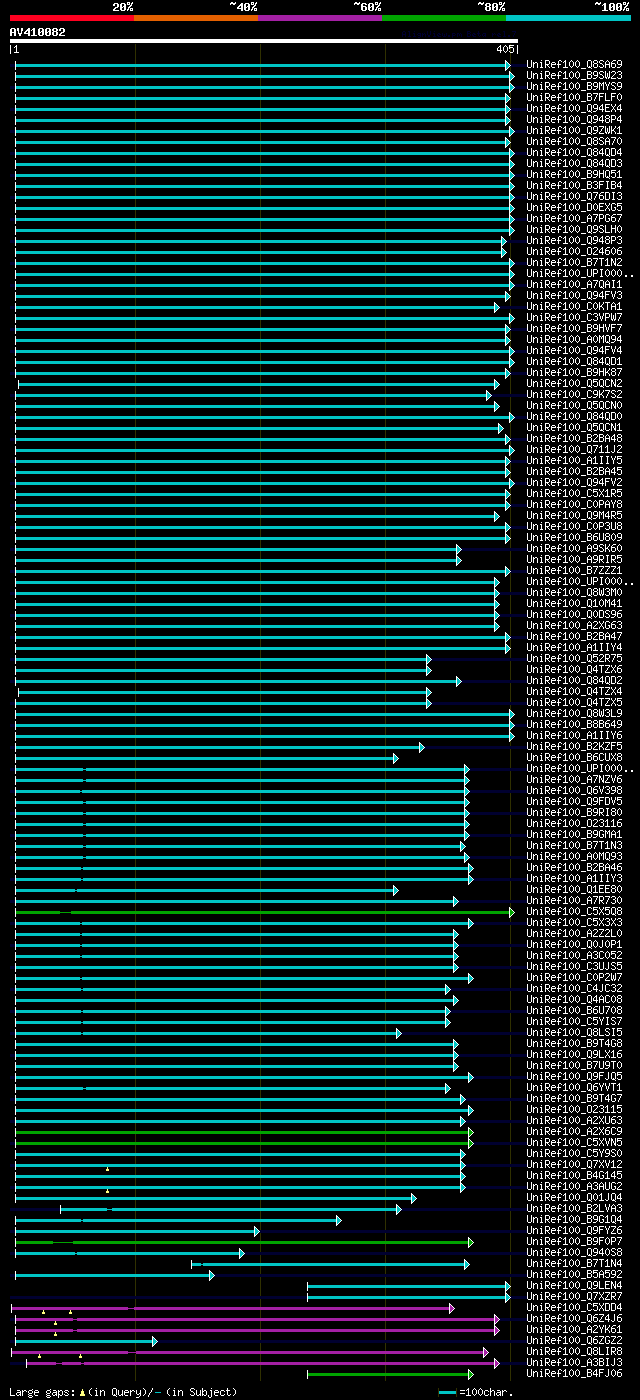
Task: Select hit UniRef100_A2X6C9
Action: (x=574, y=1132)
